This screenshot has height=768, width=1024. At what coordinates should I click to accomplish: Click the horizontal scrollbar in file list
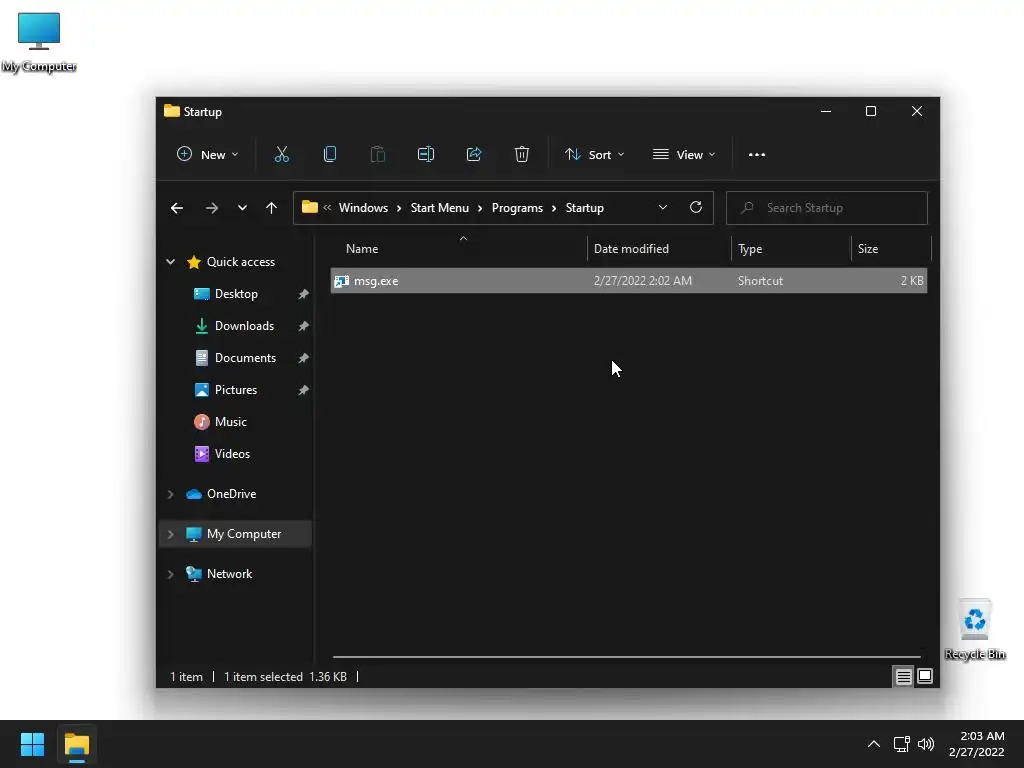pos(626,657)
